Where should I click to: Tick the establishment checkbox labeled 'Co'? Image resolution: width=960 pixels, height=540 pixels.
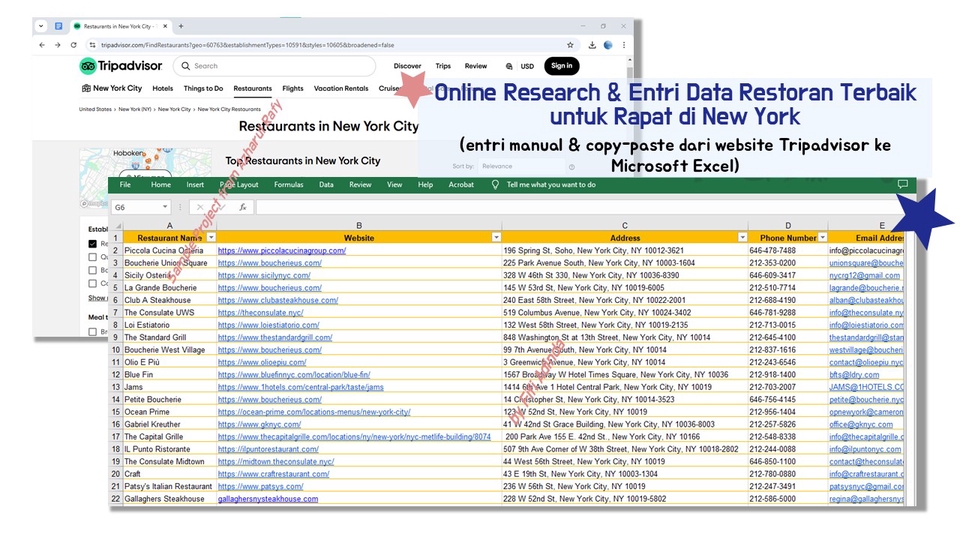coord(92,283)
